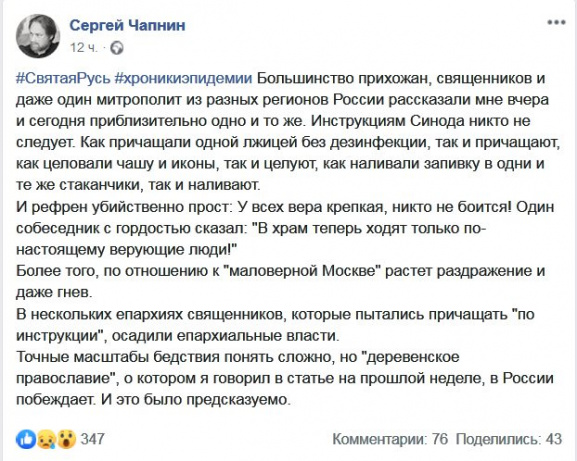Open the post timestamp 12 ч.

(x=84, y=48)
